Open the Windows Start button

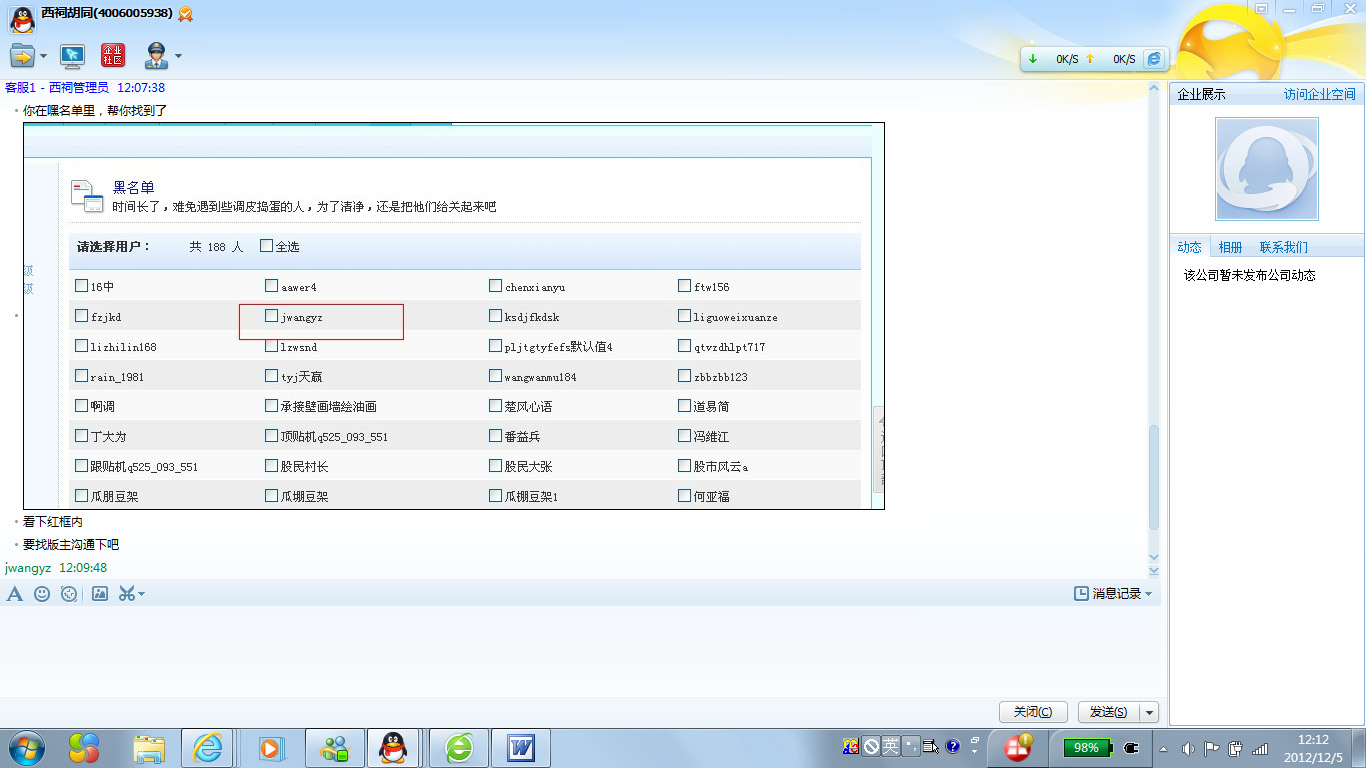26,747
